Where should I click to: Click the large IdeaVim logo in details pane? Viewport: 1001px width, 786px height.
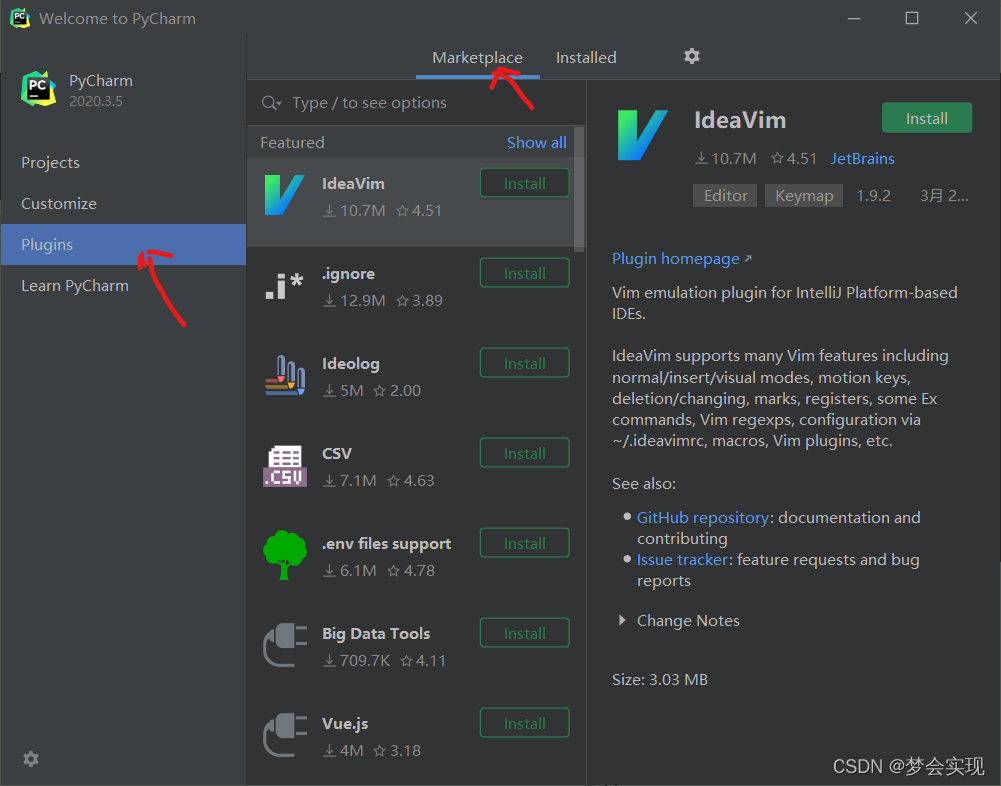point(642,135)
